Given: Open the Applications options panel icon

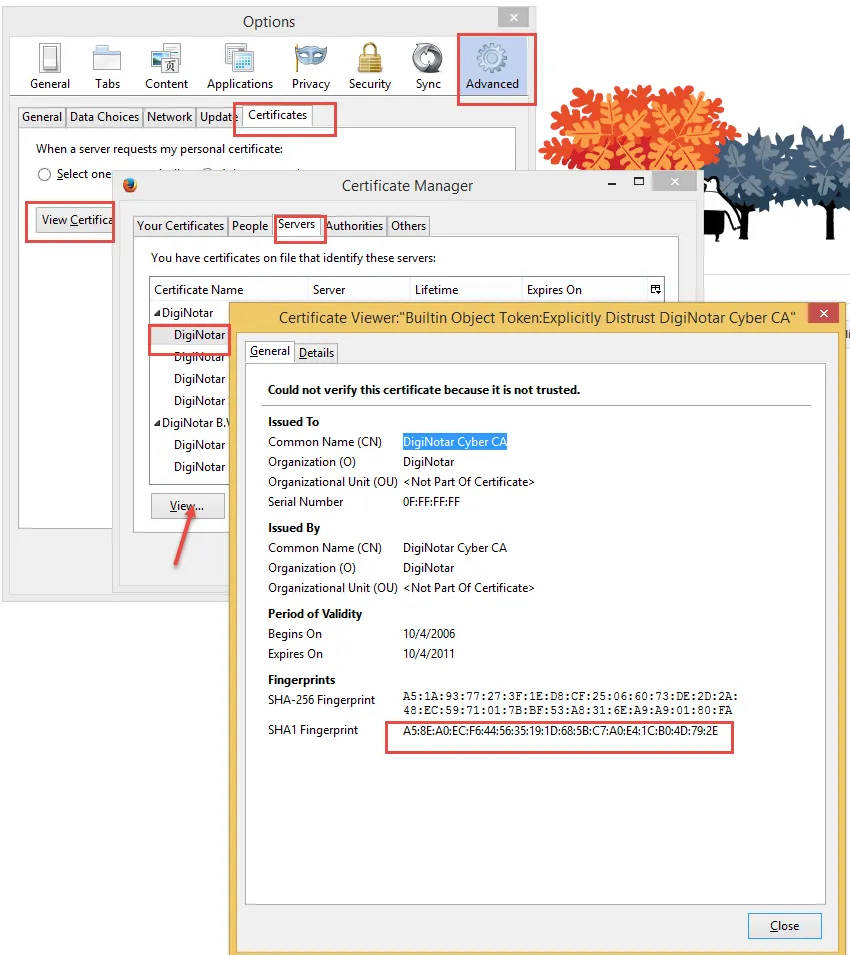Looking at the screenshot, I should 240,67.
